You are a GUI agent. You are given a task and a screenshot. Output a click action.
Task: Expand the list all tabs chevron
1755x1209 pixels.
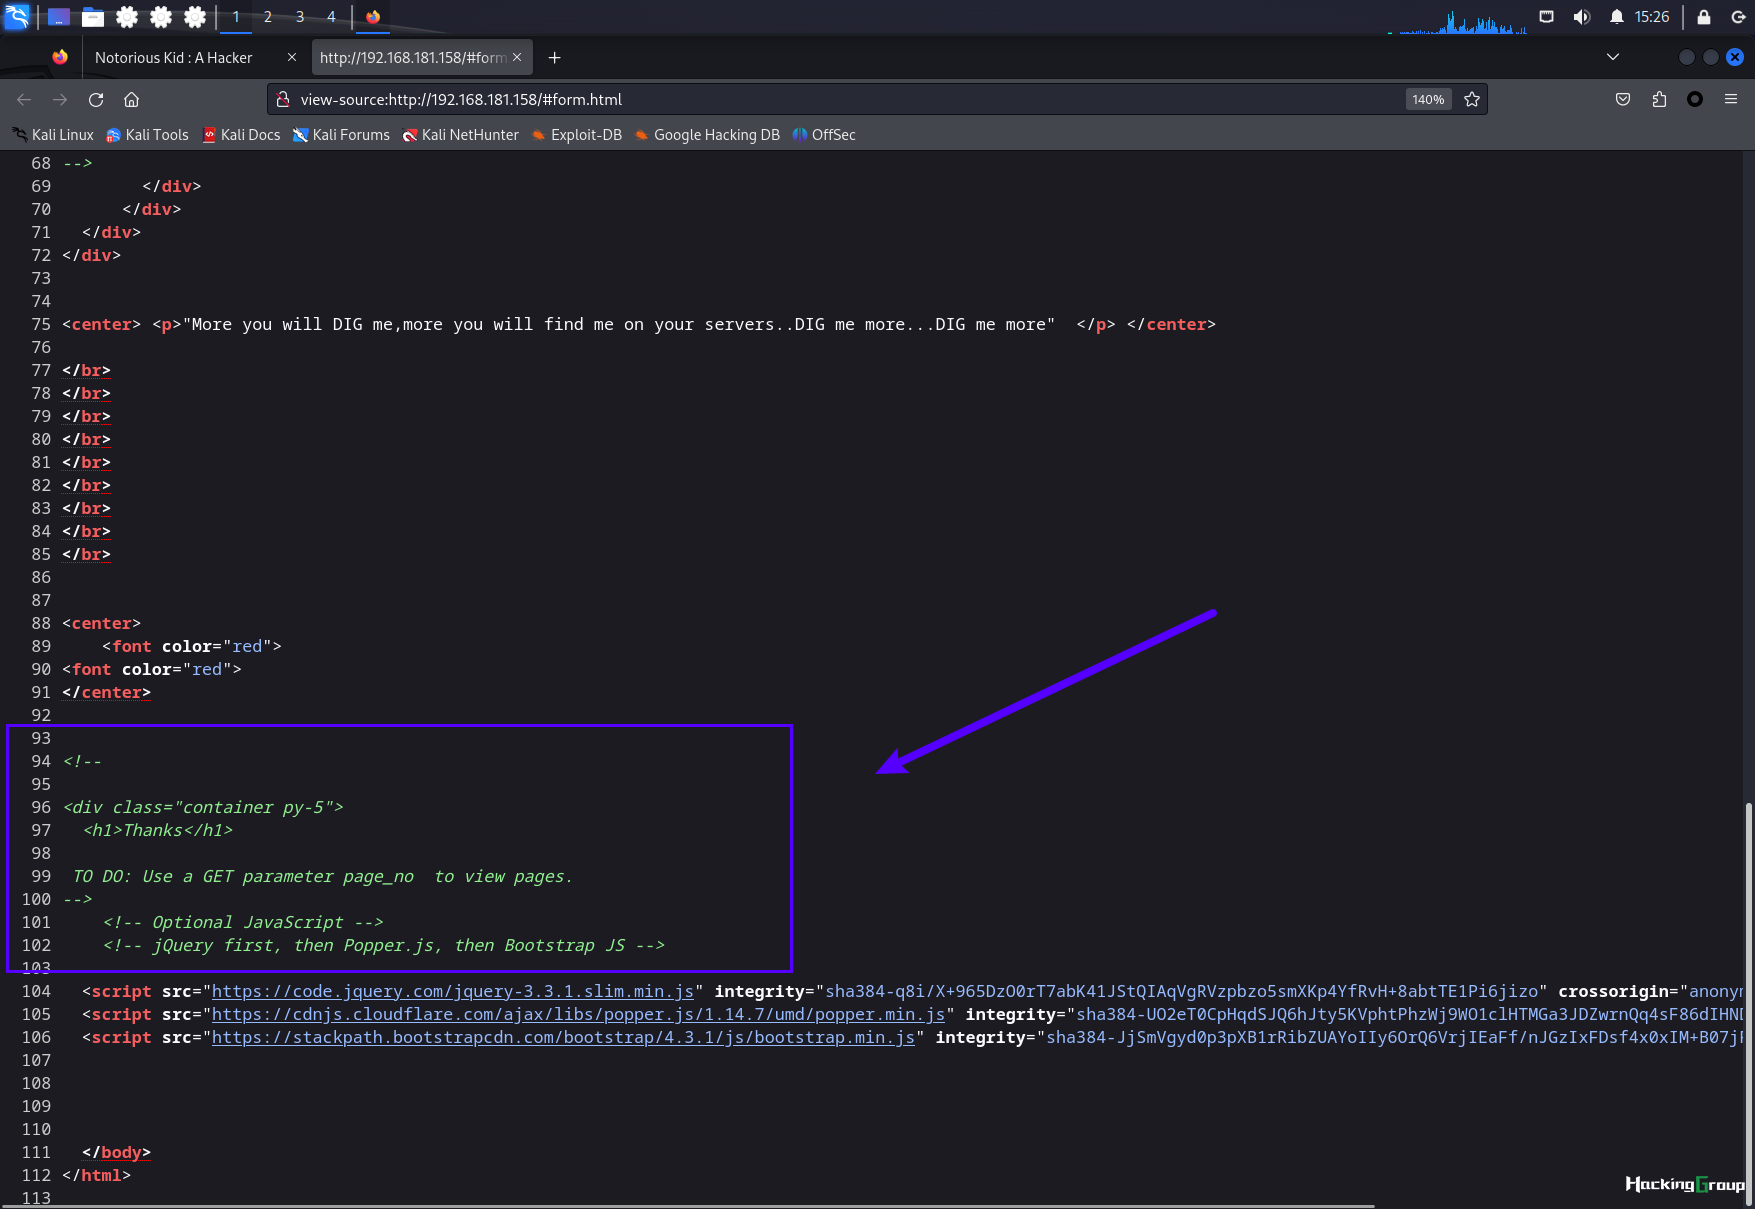pos(1613,57)
